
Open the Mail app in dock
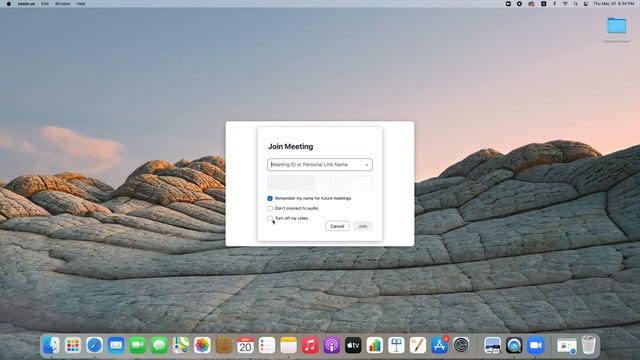point(116,345)
